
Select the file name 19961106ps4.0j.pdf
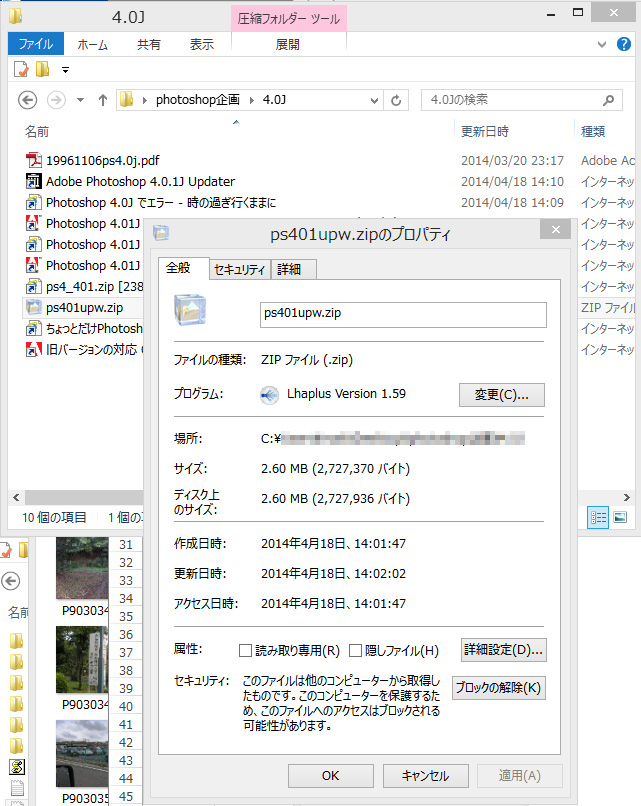(x=103, y=160)
